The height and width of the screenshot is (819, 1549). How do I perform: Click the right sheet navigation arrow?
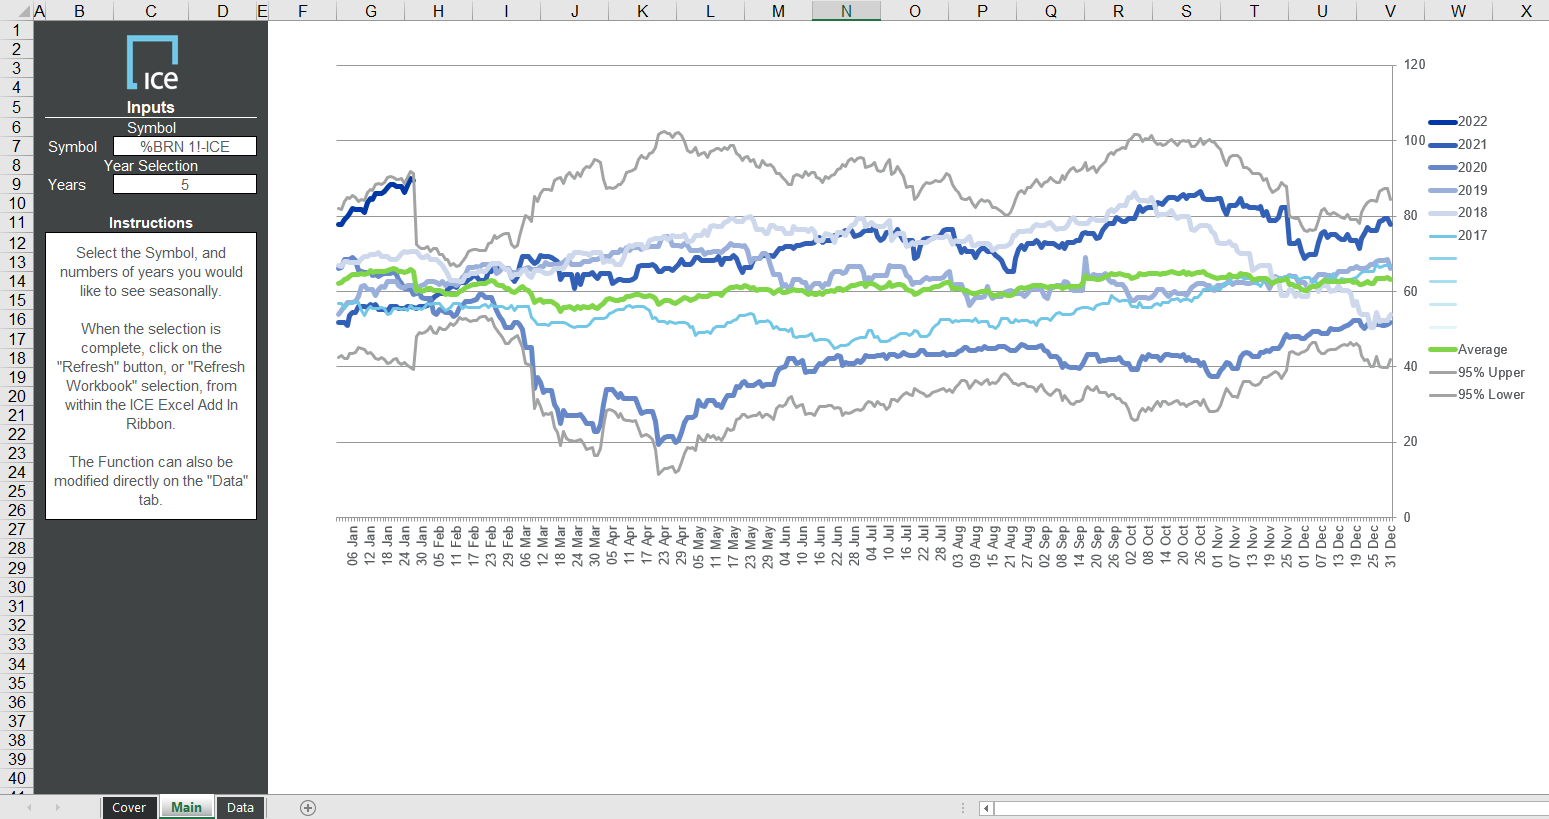pos(57,807)
